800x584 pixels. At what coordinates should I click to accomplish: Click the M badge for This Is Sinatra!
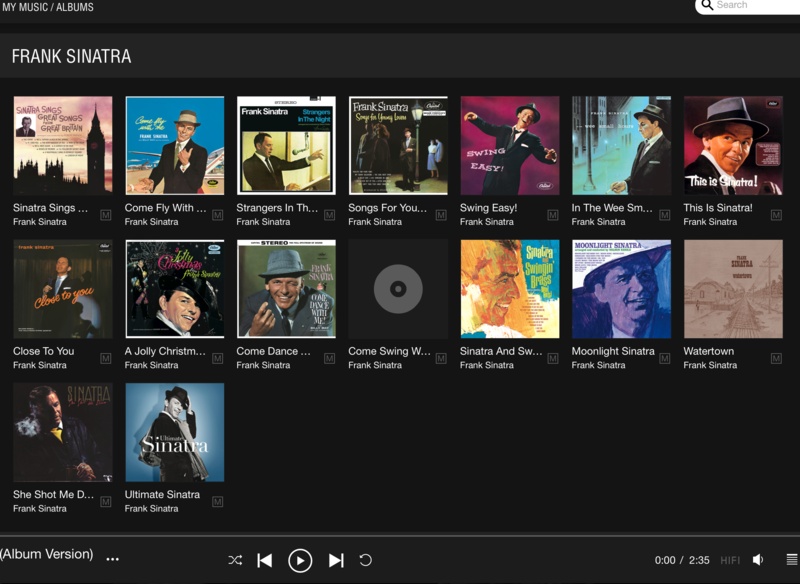(776, 215)
